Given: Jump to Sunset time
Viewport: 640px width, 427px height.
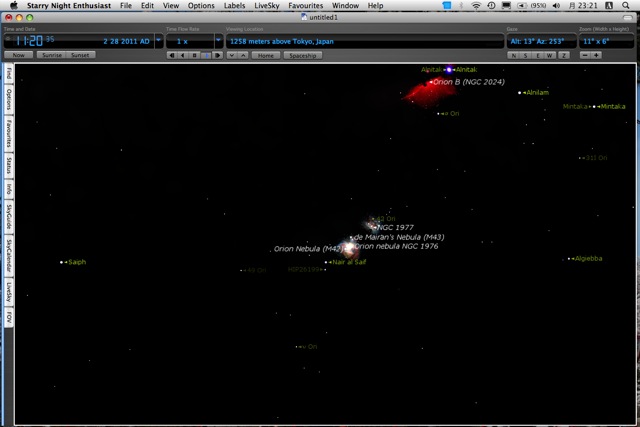Looking at the screenshot, I should click(x=80, y=55).
